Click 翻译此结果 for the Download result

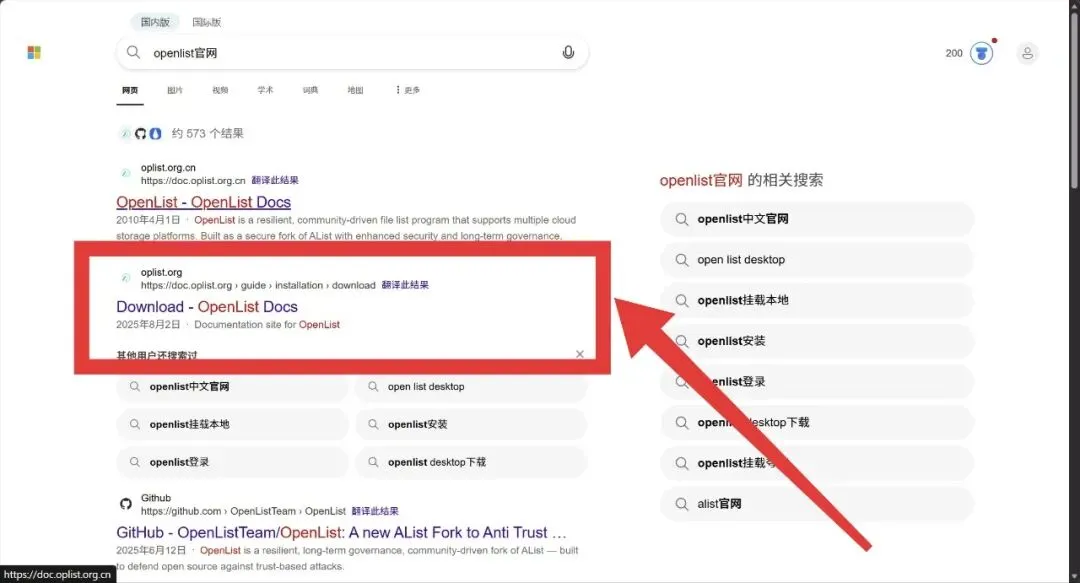(x=405, y=285)
